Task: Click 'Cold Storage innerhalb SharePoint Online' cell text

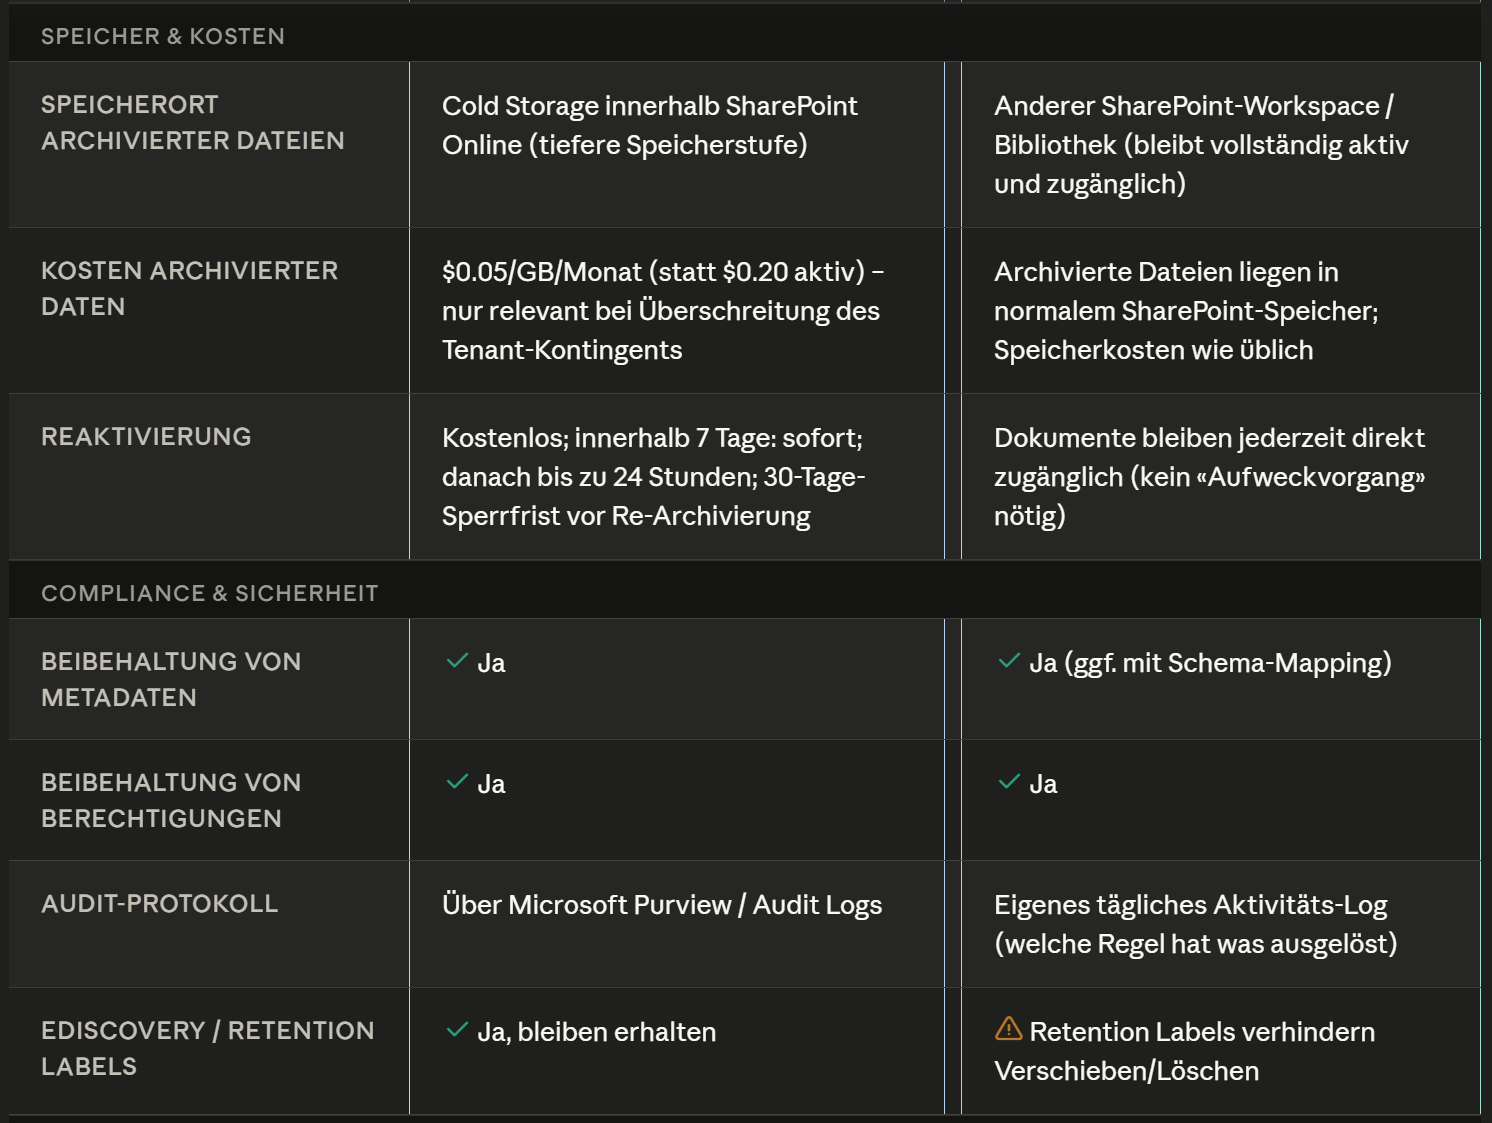Action: click(x=650, y=125)
